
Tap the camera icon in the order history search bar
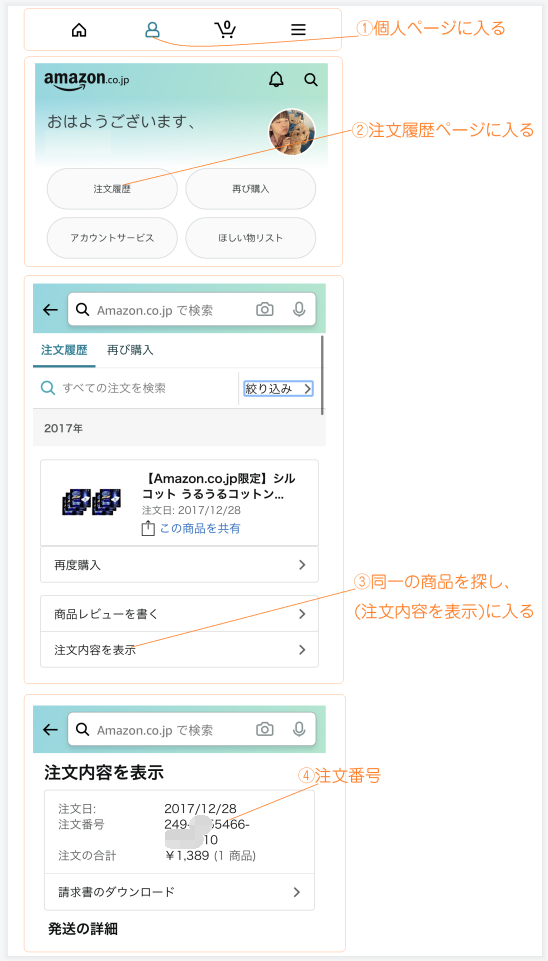[x=265, y=310]
